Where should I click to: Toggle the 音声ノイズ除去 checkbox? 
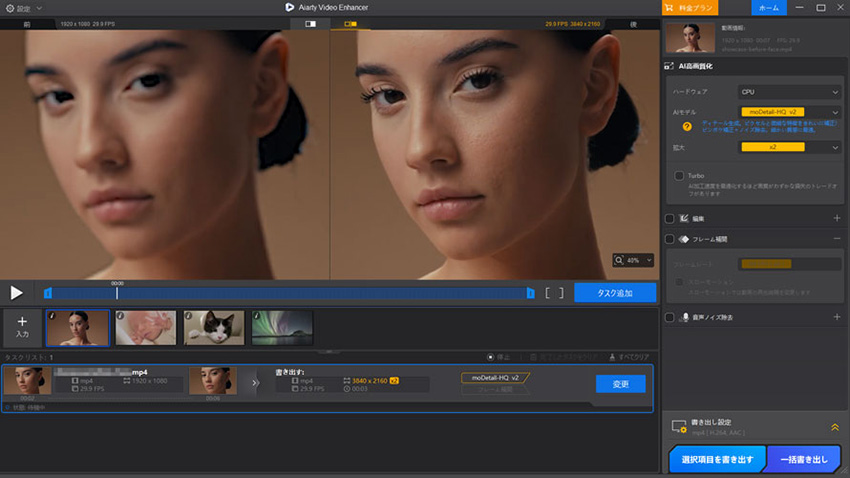[670, 317]
